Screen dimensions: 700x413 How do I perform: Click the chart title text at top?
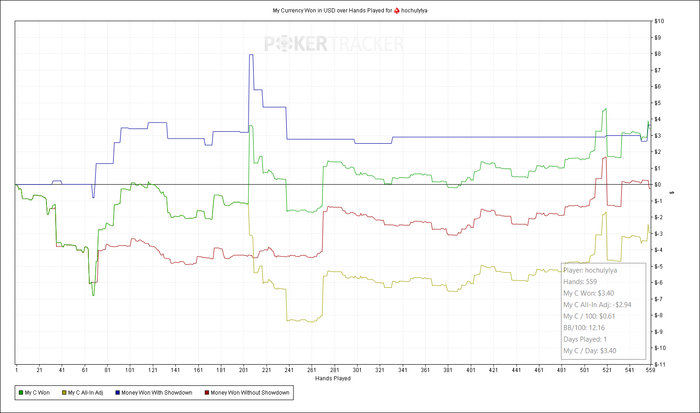350,10
